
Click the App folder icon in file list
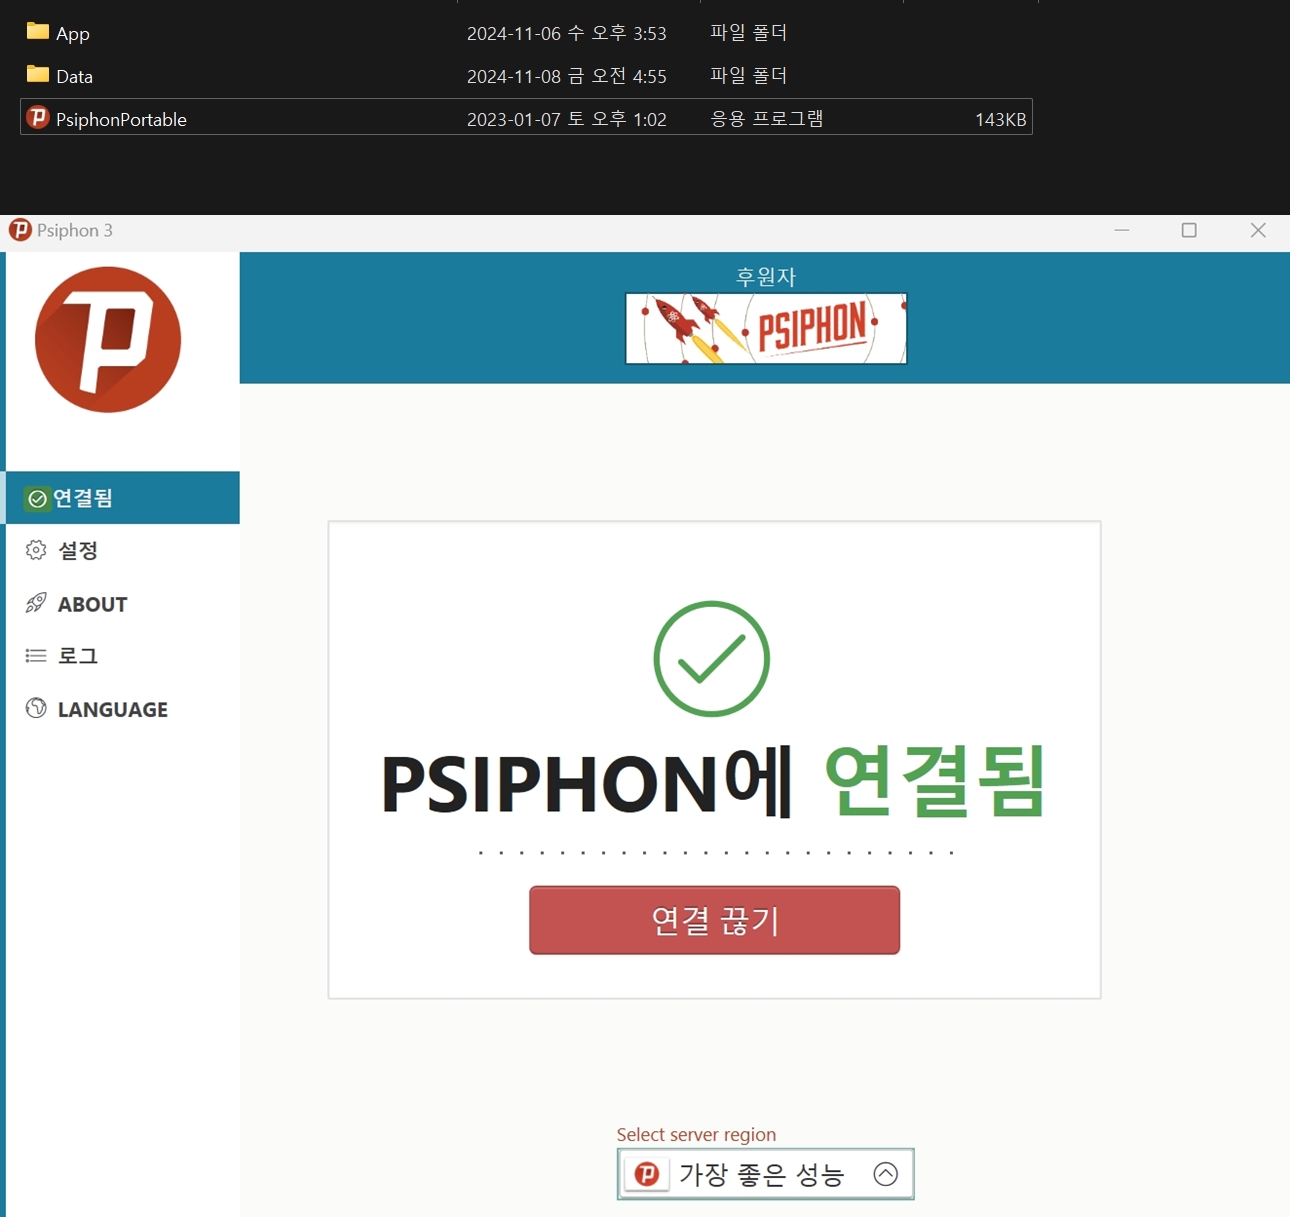click(x=38, y=31)
